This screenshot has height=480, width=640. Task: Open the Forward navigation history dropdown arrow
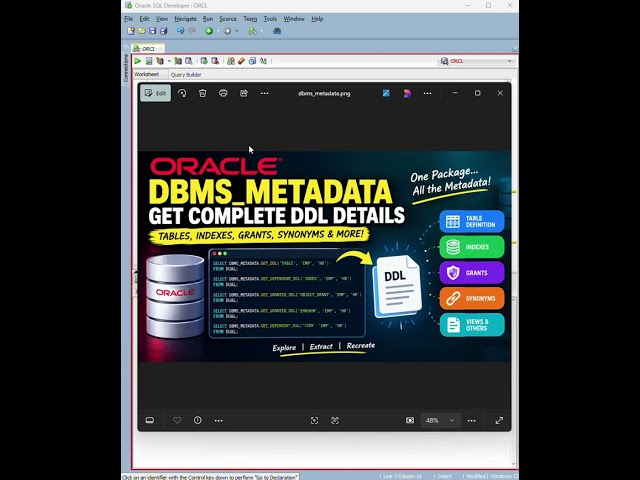click(237, 31)
